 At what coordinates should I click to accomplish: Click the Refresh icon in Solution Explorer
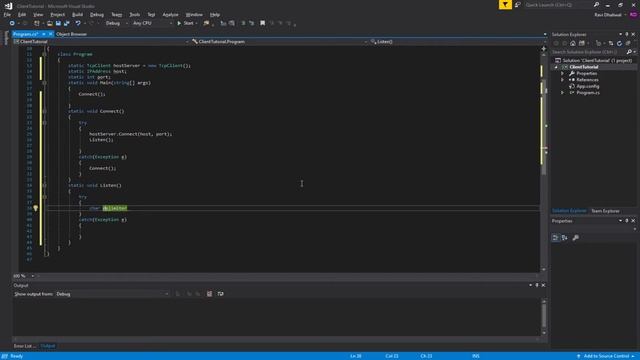click(x=619, y=43)
